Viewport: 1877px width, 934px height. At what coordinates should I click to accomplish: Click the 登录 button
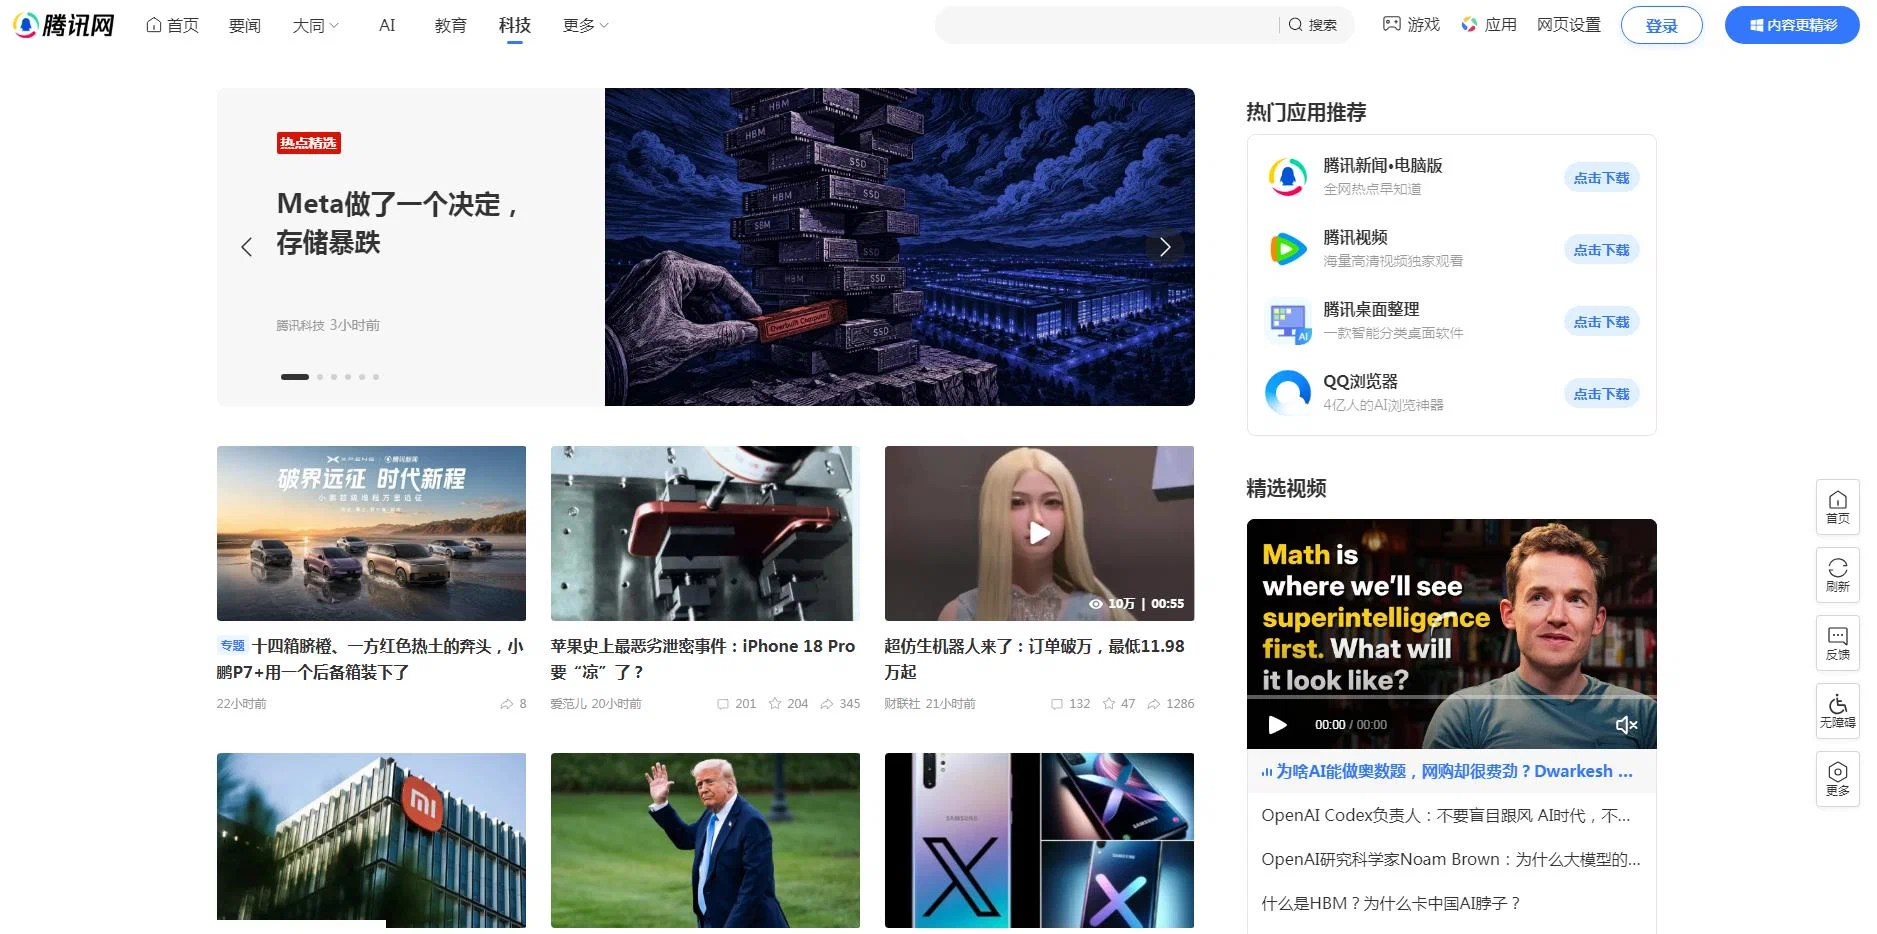click(x=1662, y=25)
